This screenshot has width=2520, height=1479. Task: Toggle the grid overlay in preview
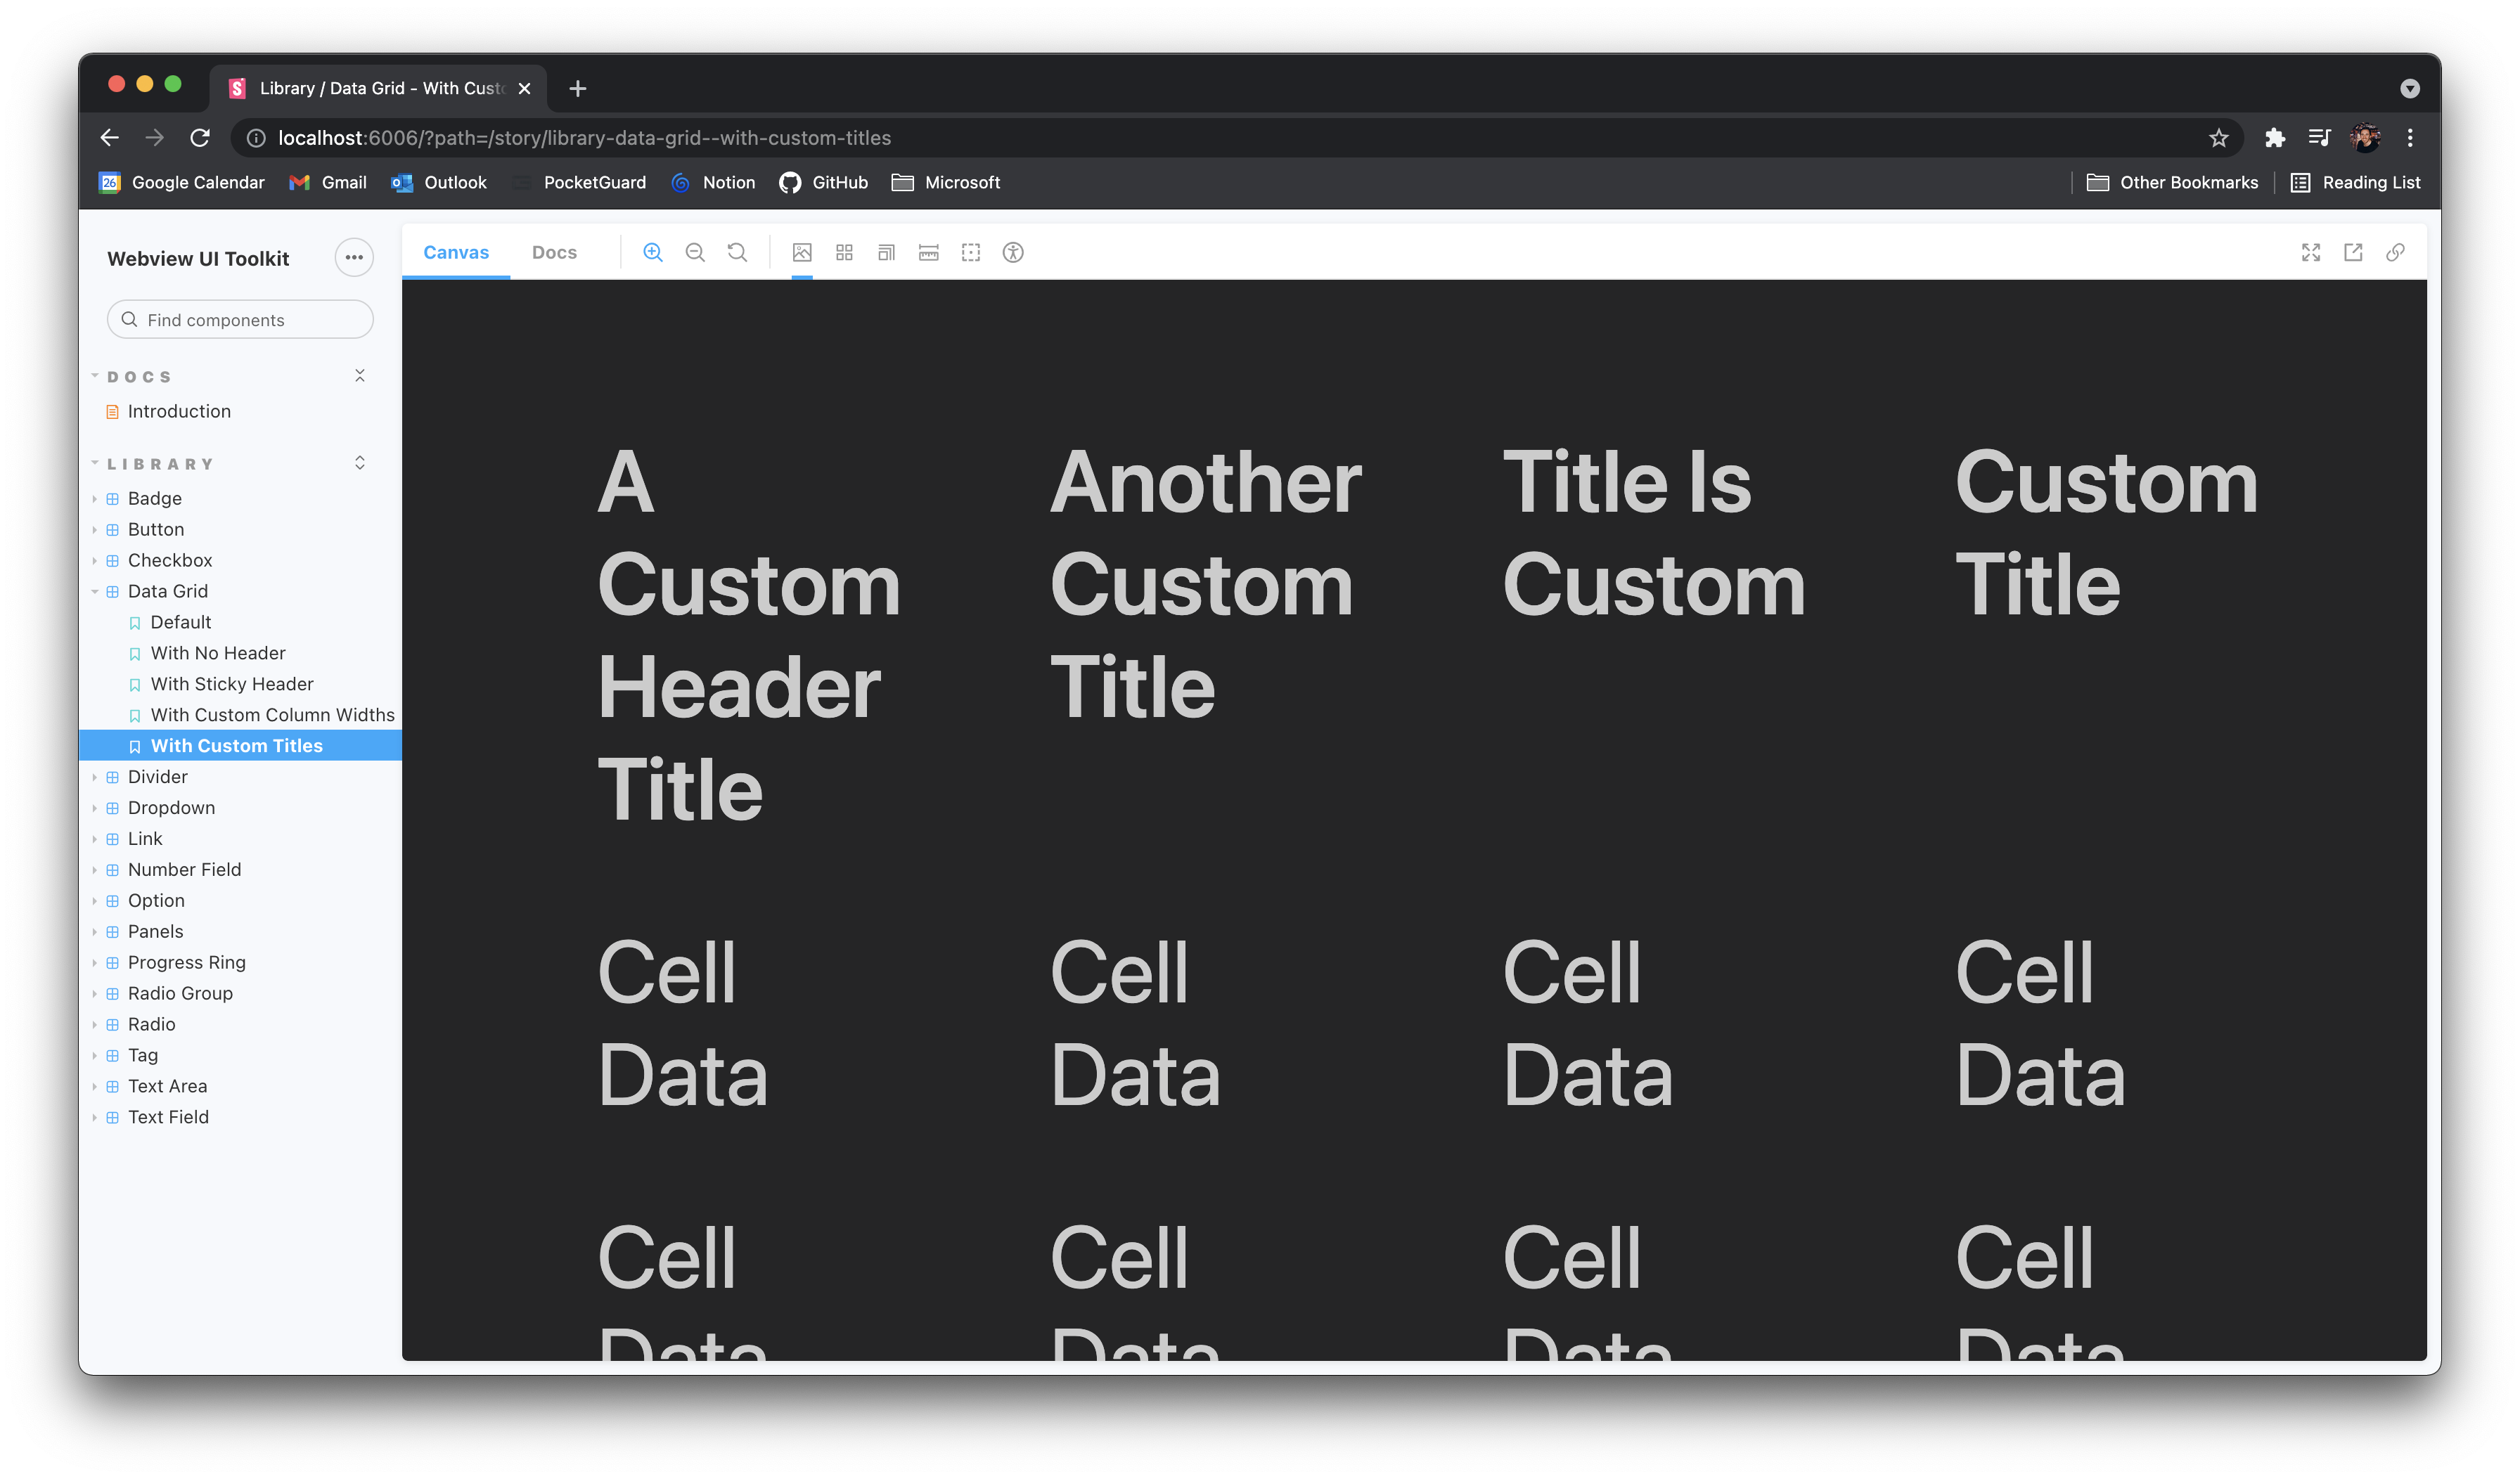click(844, 252)
